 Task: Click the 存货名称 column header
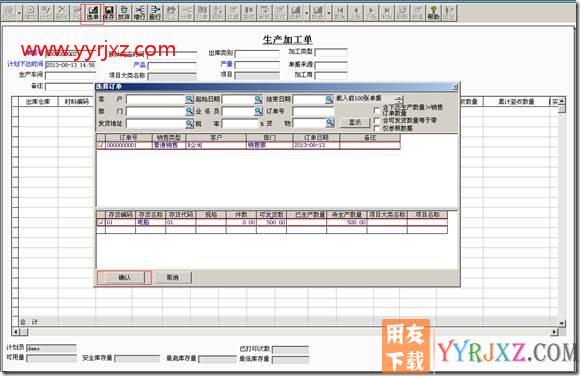point(151,214)
